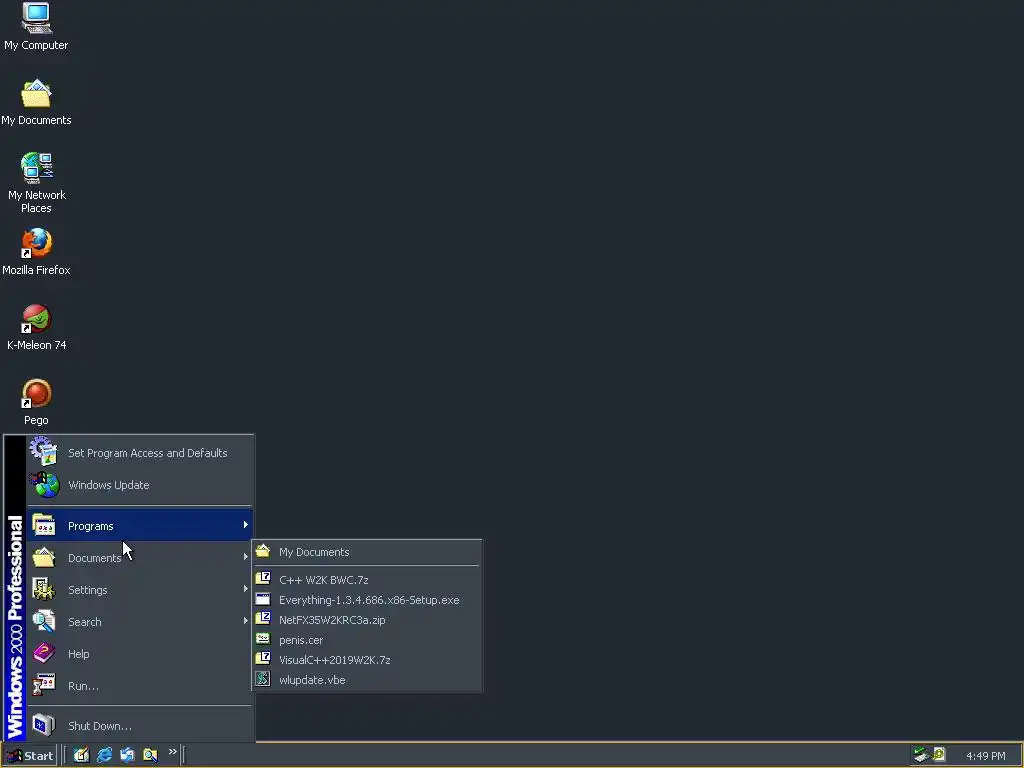Open My Documents in the recent documents submenu
The width and height of the screenshot is (1024, 768).
(366, 552)
